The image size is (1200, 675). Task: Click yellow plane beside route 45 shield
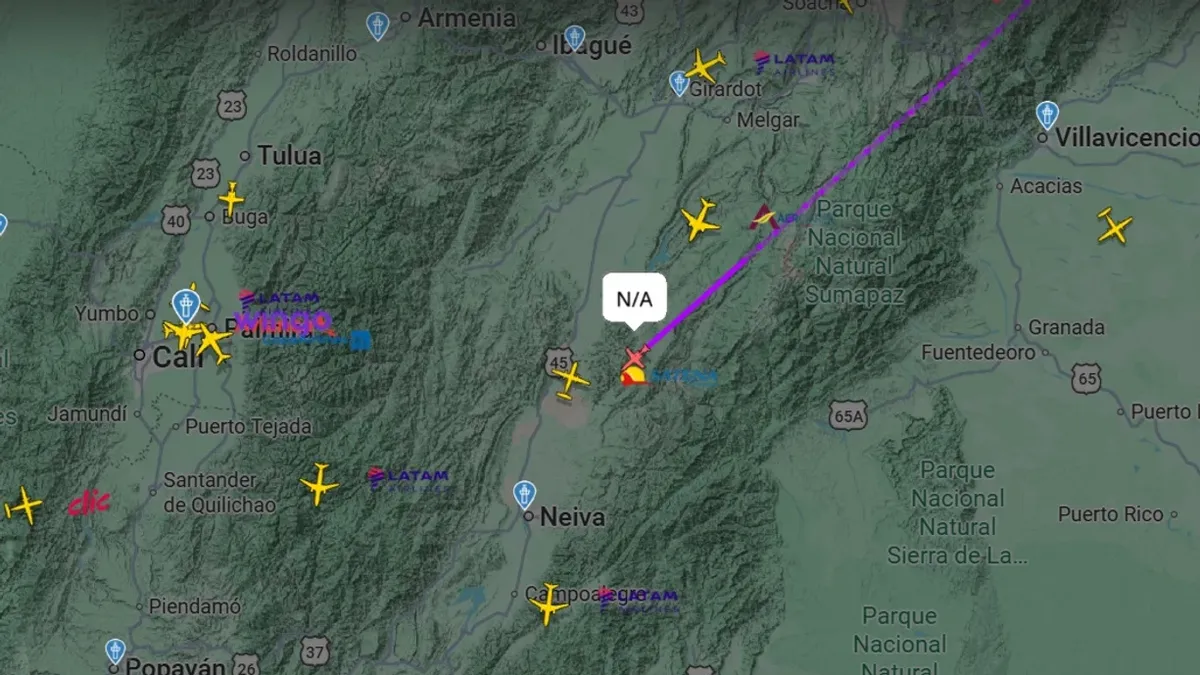coord(570,381)
